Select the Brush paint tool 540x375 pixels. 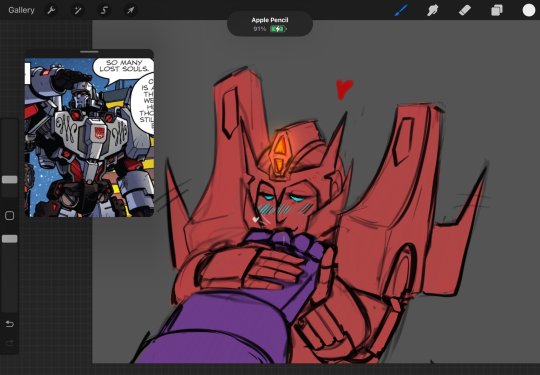pos(401,10)
